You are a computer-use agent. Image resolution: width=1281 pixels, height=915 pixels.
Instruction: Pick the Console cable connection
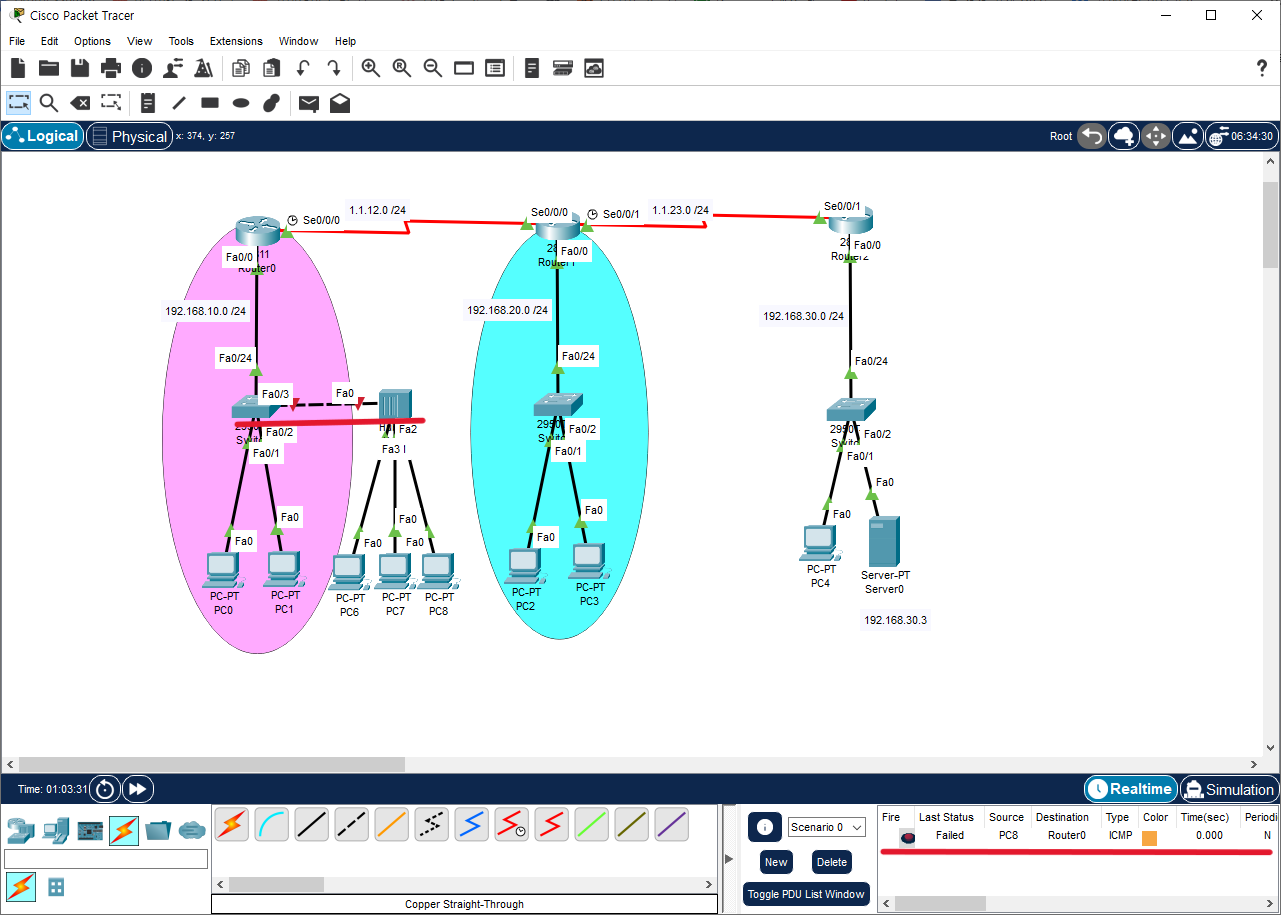272,825
